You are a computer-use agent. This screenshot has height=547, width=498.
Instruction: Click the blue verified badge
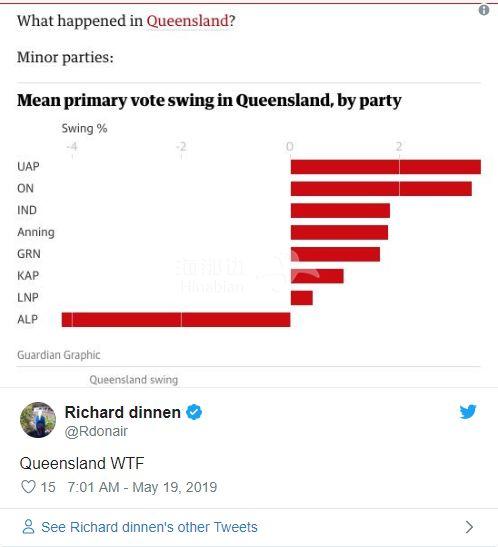pyautogui.click(x=194, y=412)
